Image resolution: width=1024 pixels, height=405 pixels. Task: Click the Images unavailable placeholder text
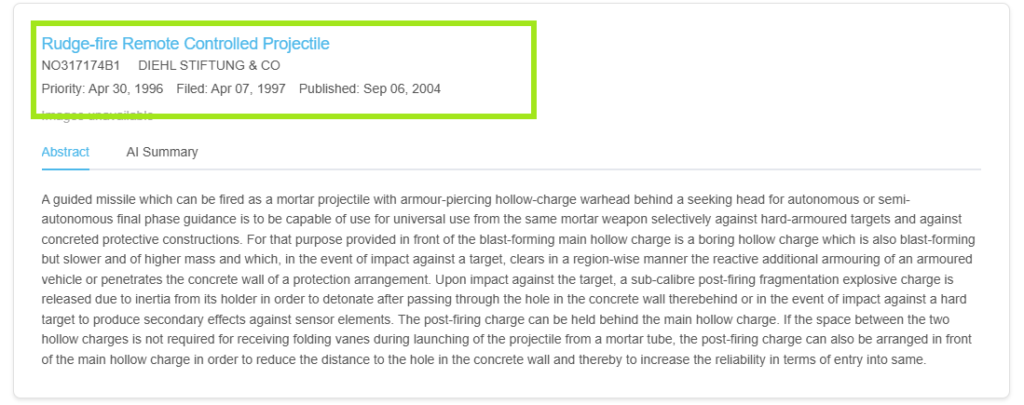pos(97,115)
